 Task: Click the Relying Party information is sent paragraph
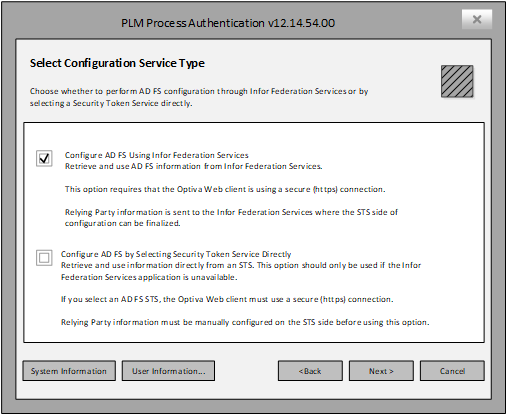[231, 217]
